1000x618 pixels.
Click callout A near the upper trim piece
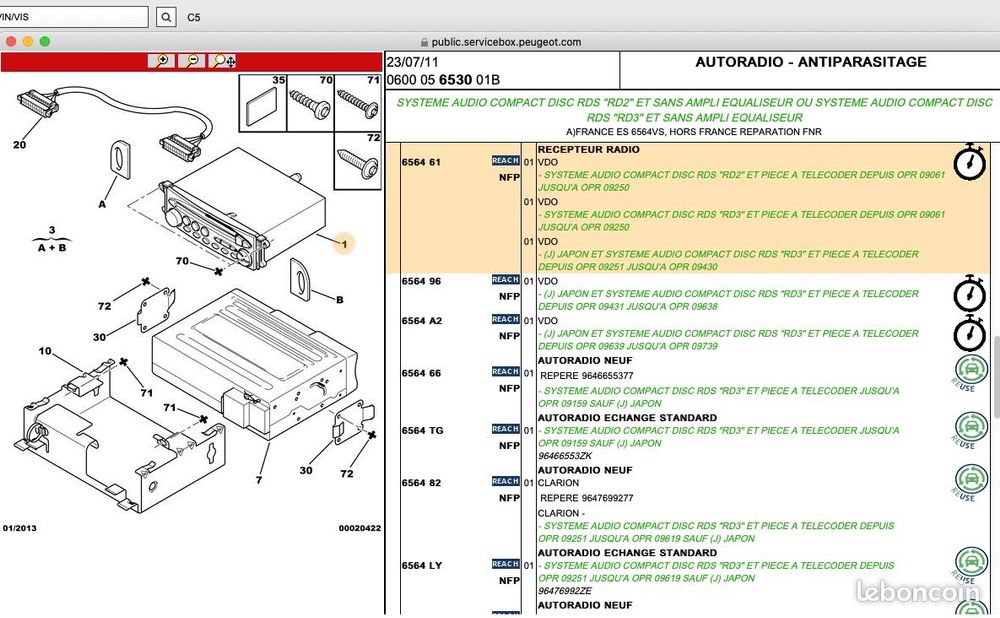(x=102, y=204)
